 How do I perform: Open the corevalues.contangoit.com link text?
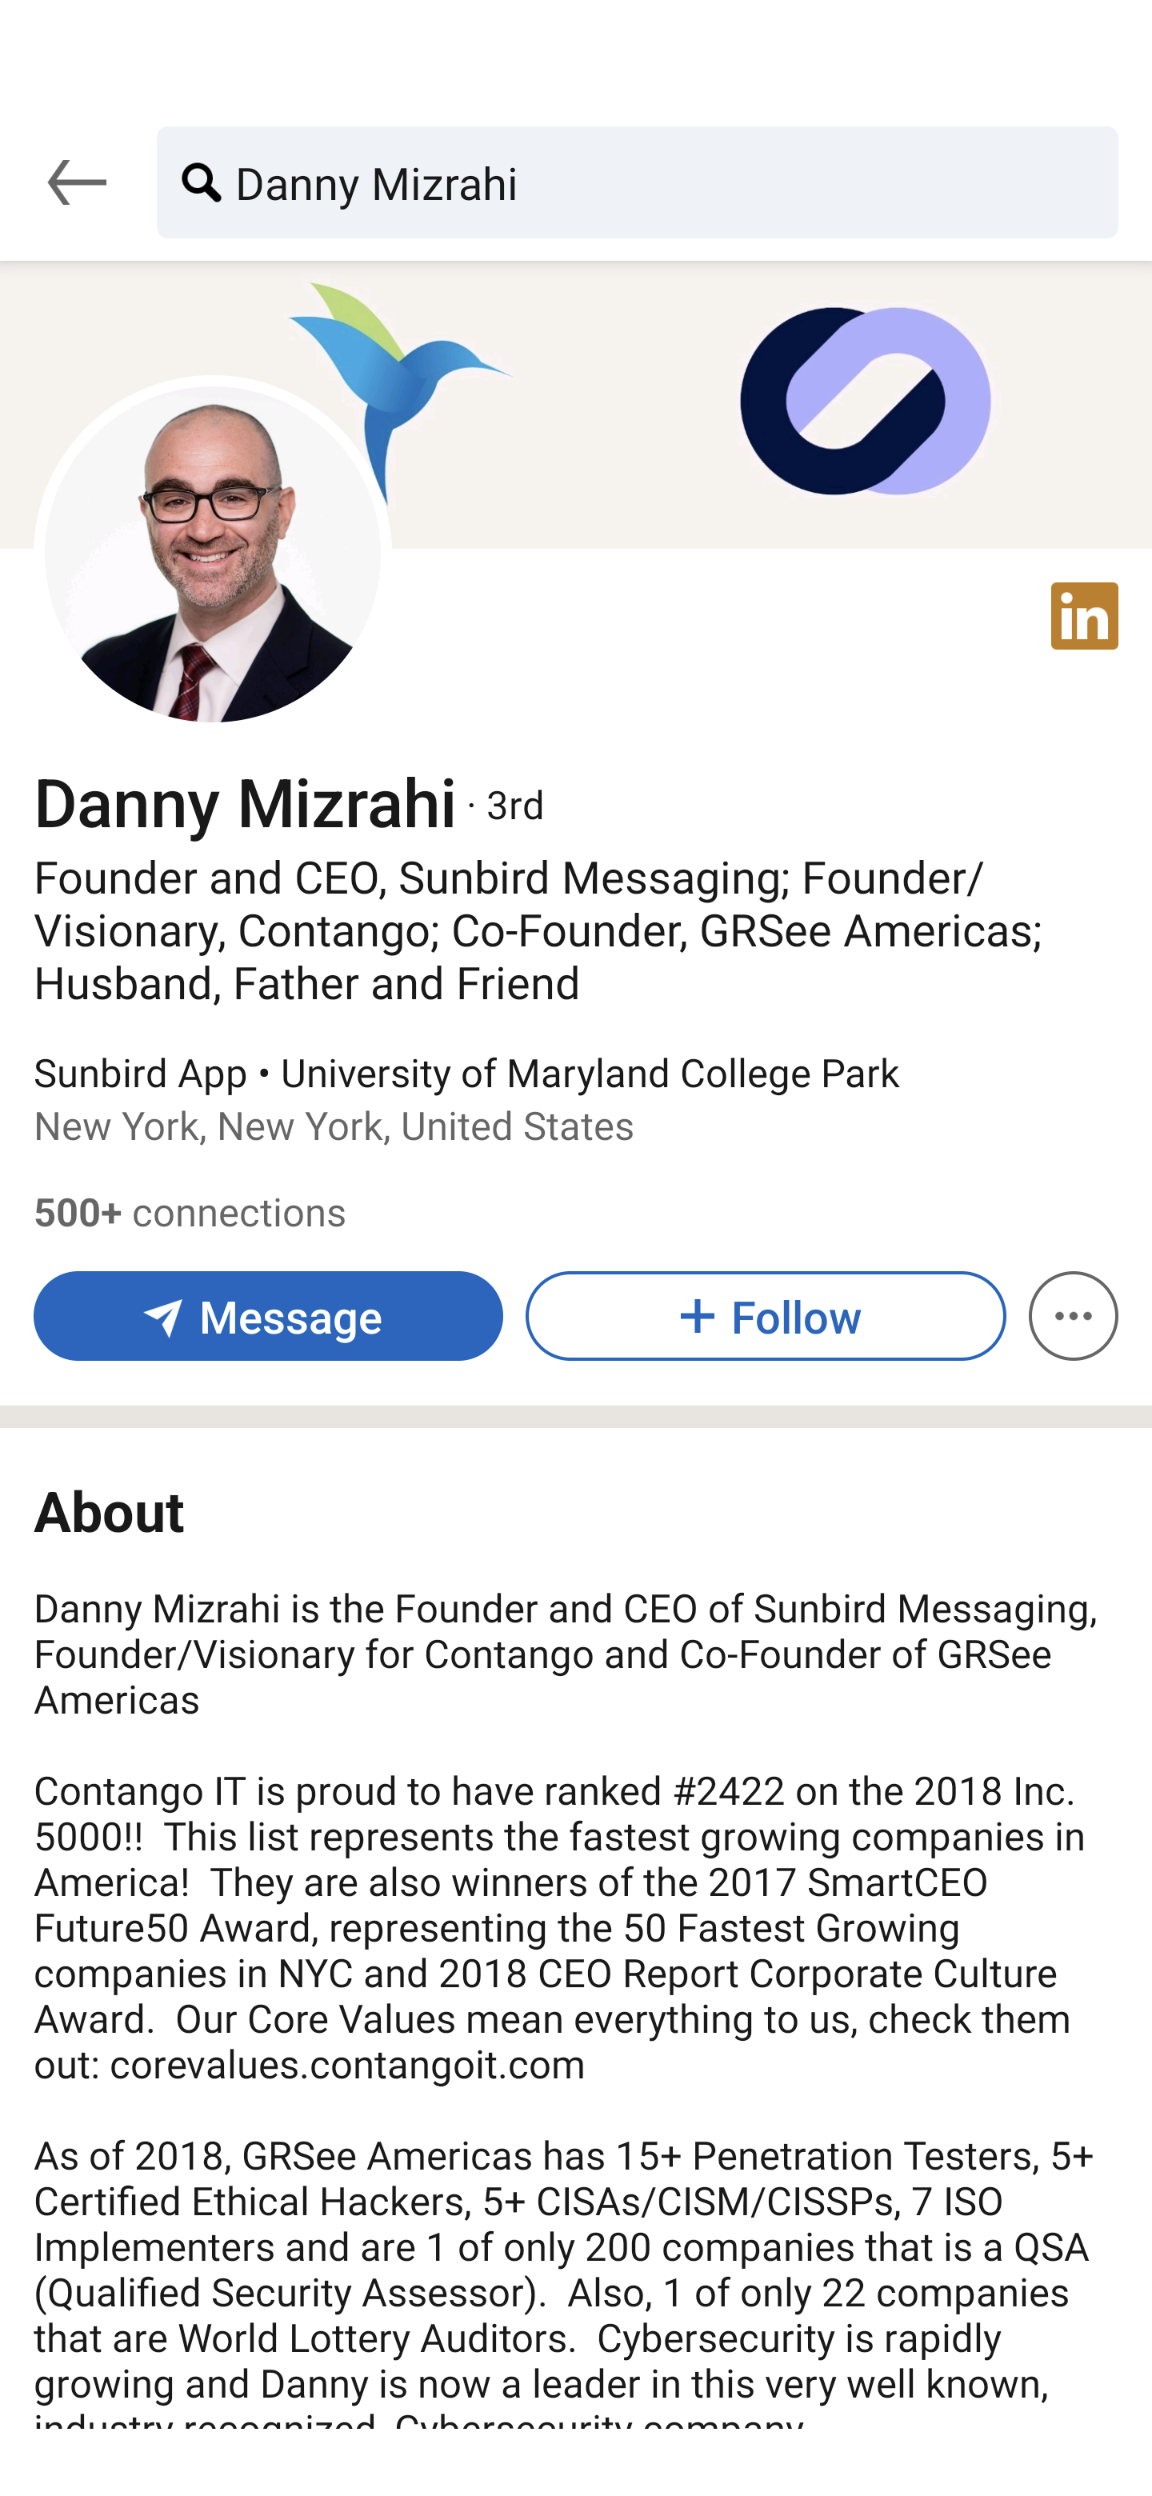[347, 2065]
